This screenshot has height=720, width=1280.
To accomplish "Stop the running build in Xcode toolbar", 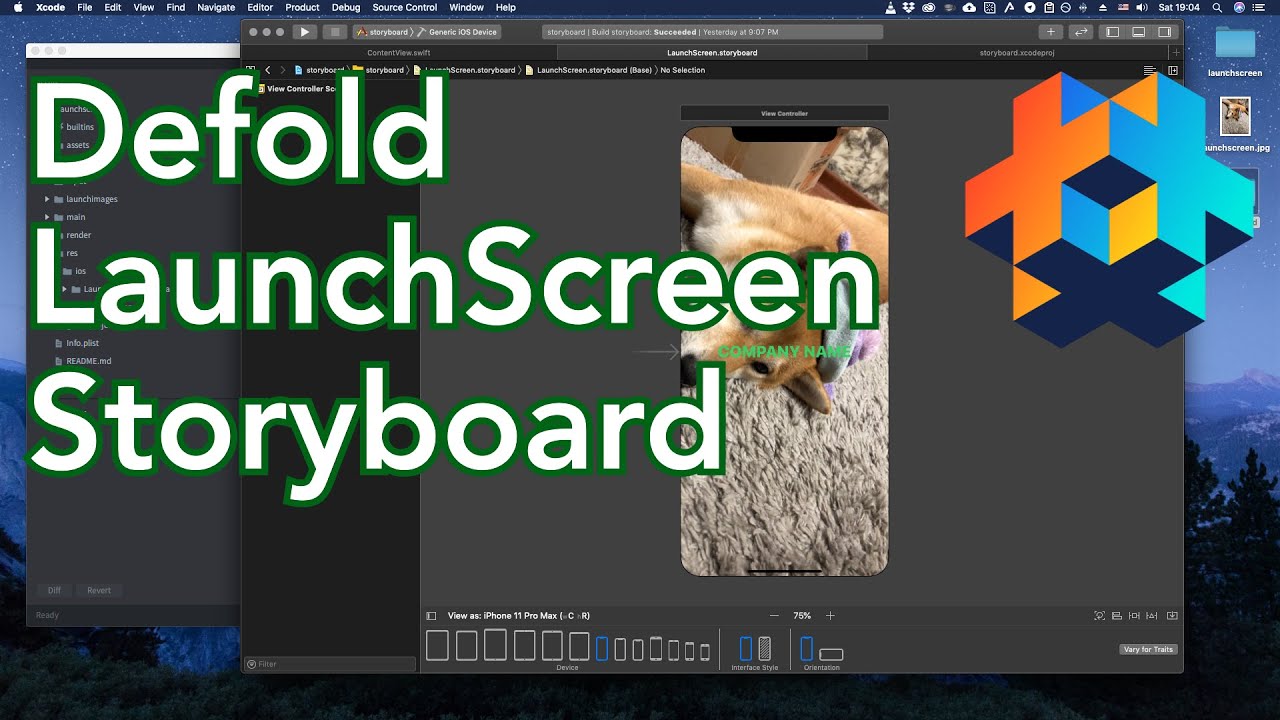I will [x=335, y=32].
